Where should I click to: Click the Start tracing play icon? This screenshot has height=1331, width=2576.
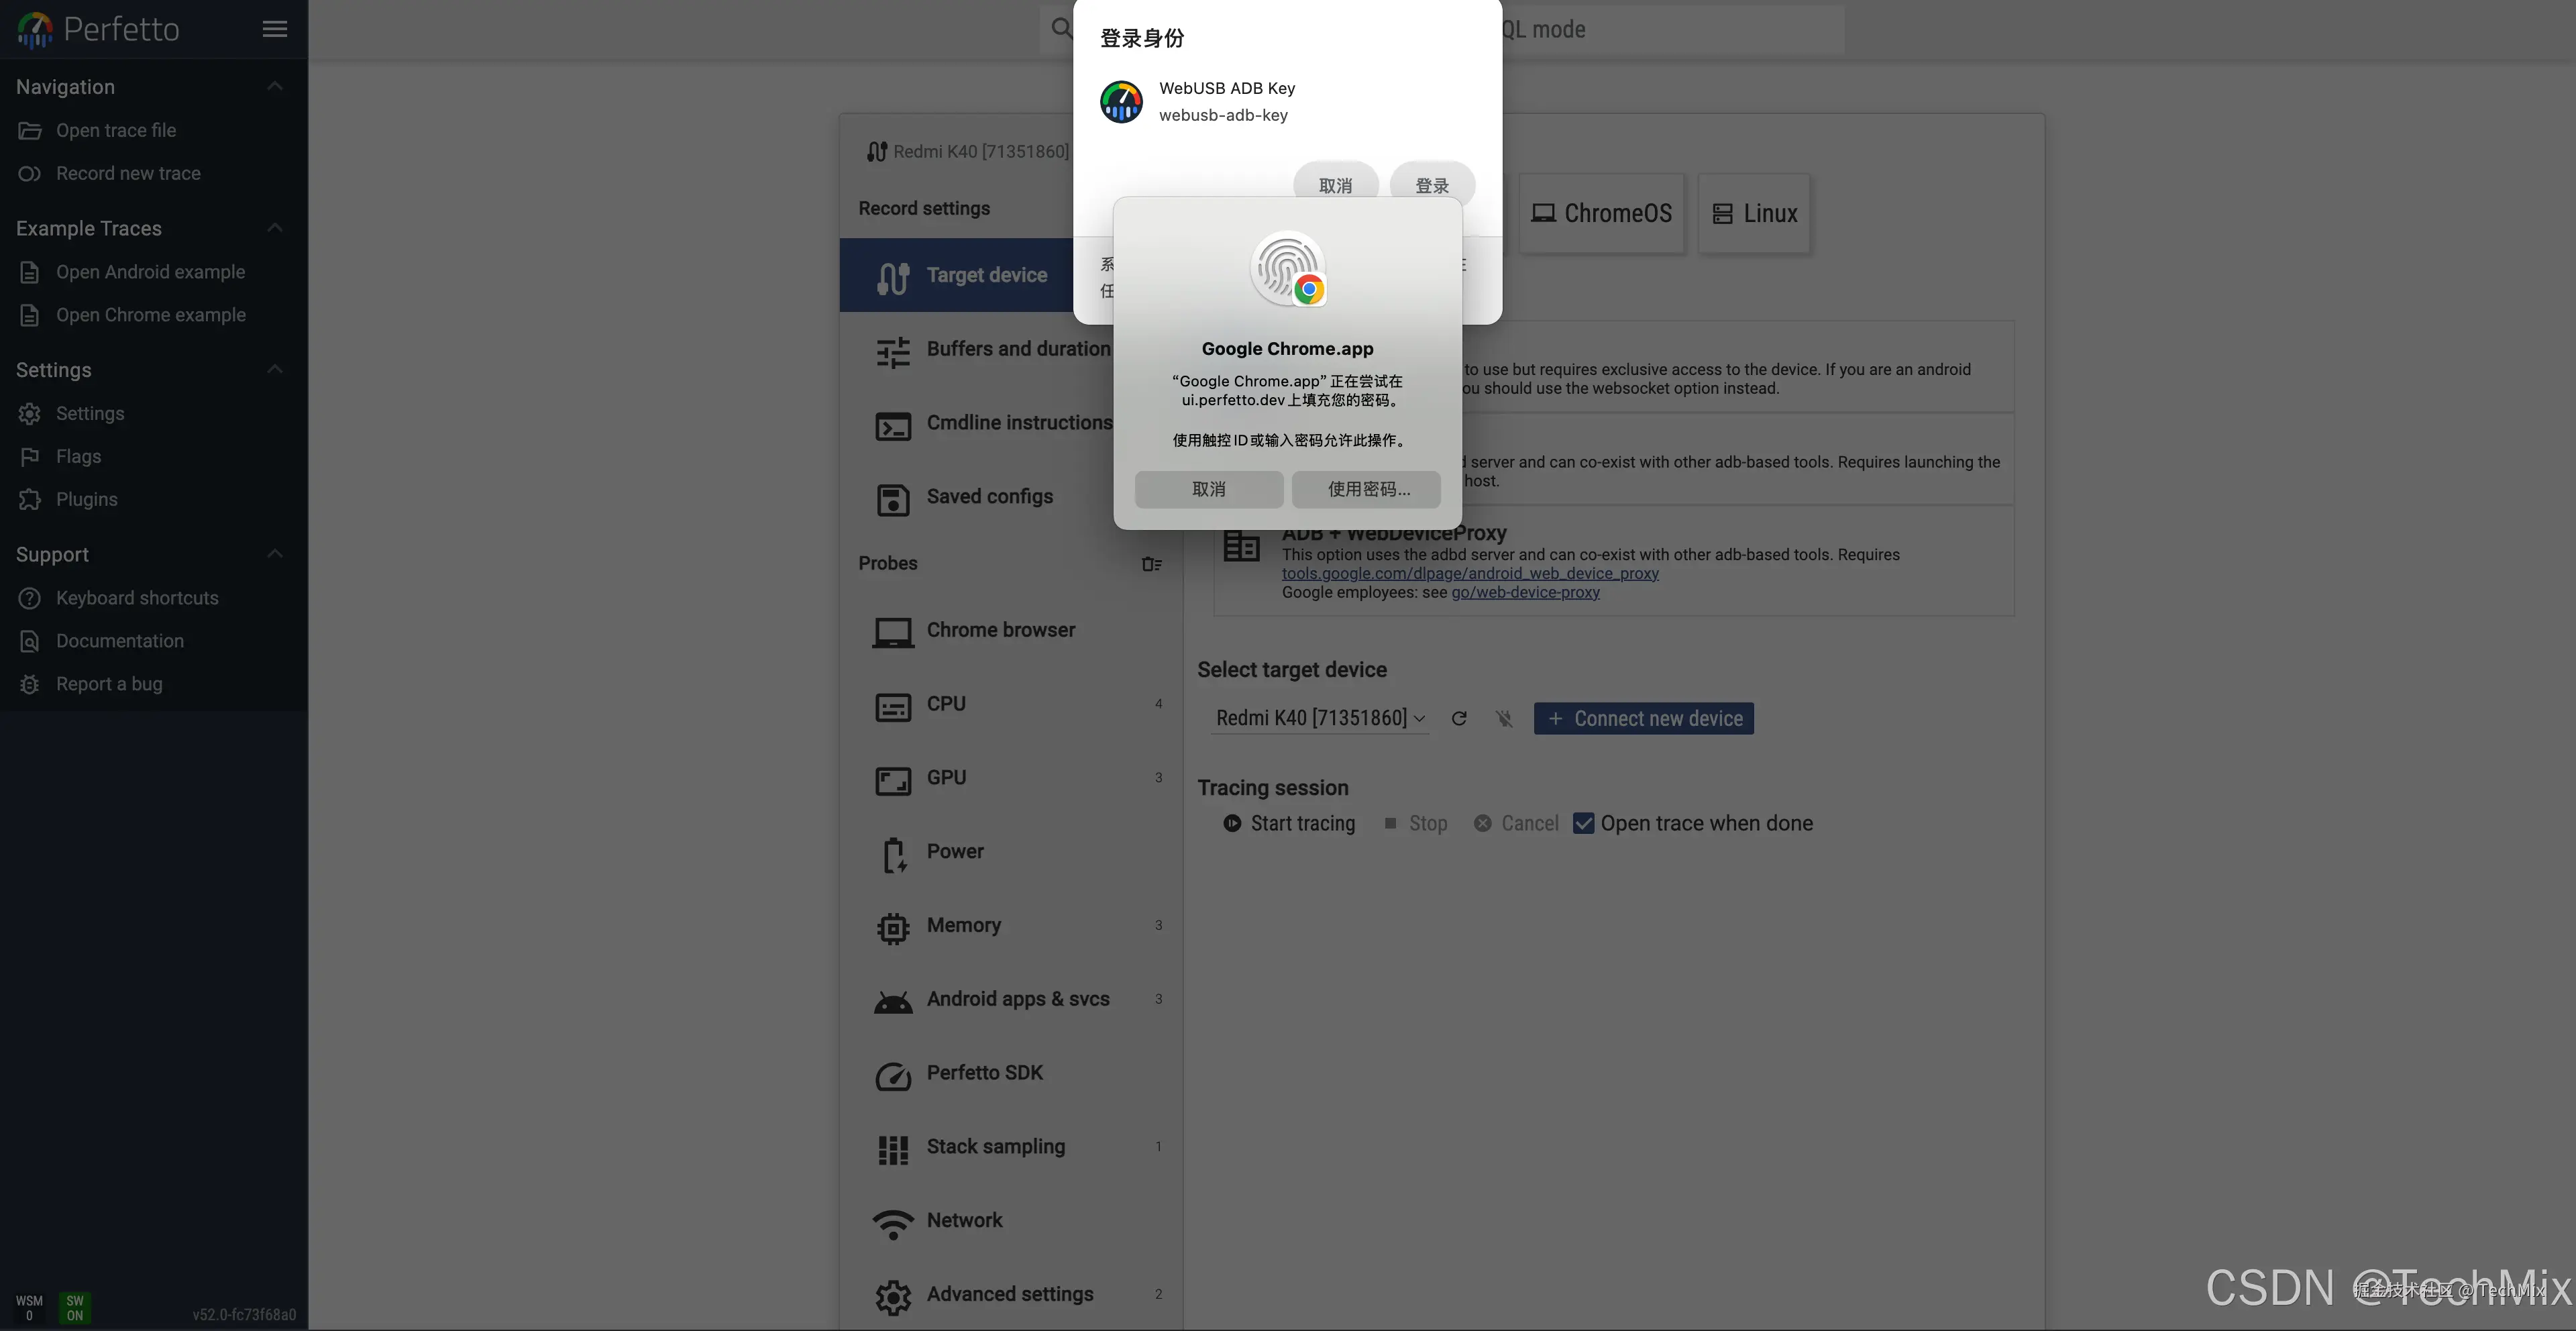pyautogui.click(x=1232, y=823)
